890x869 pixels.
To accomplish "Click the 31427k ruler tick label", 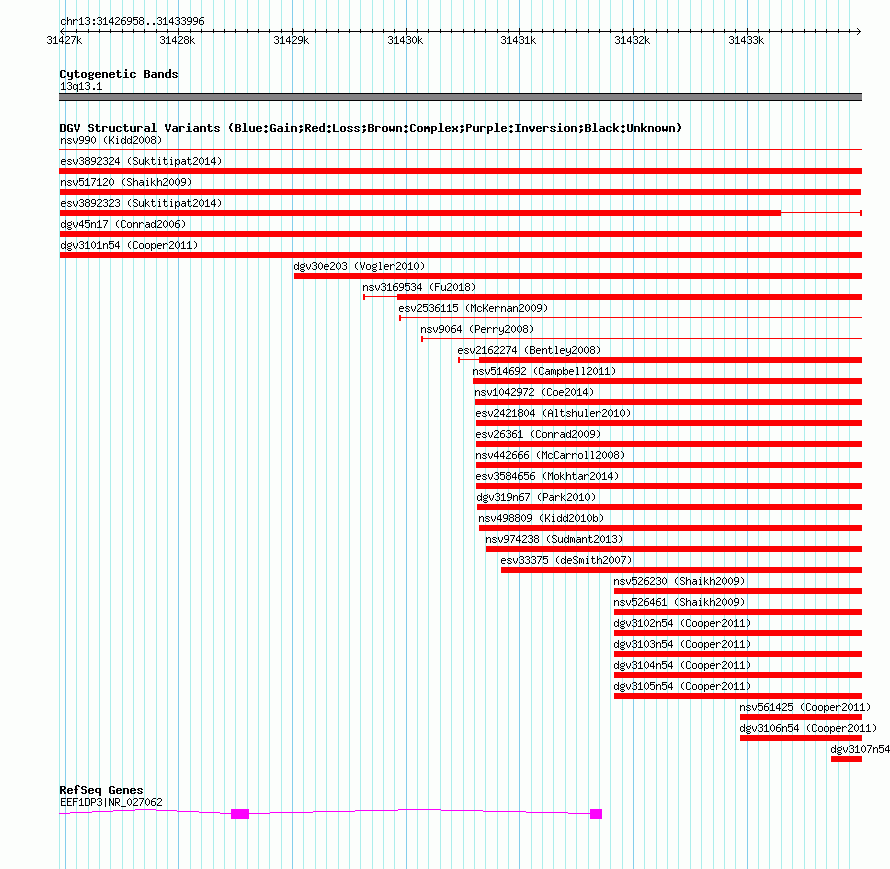I will 64,40.
